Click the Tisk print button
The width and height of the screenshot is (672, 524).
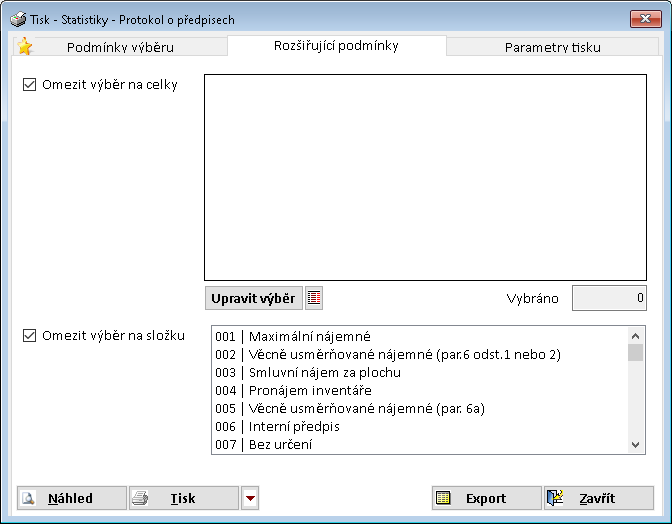pos(184,498)
